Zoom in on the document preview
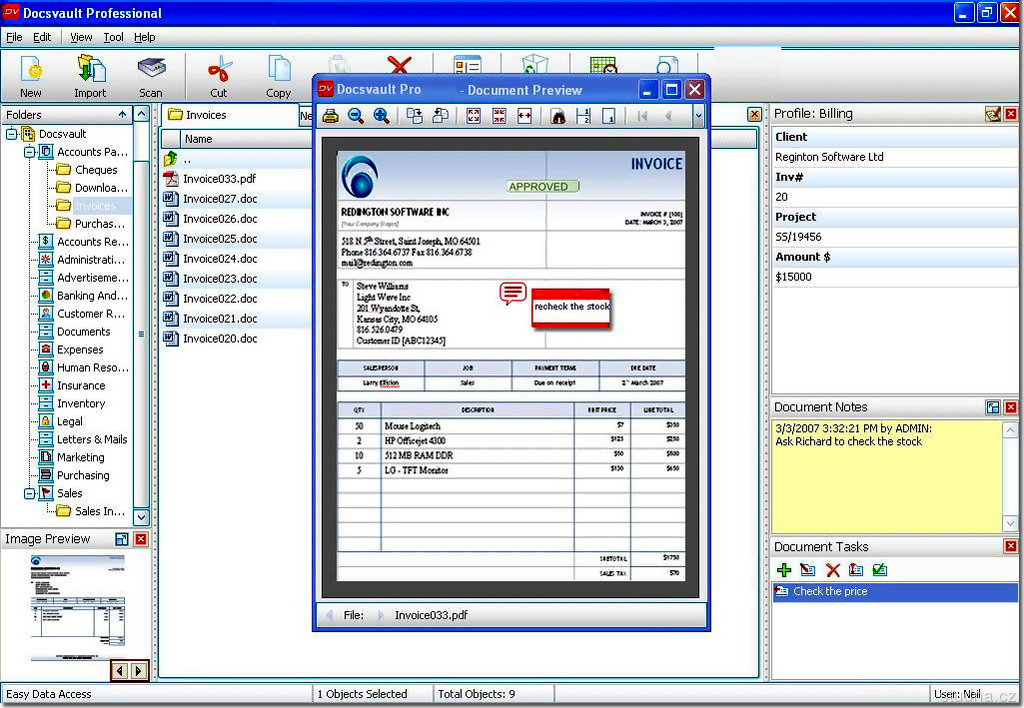The width and height of the screenshot is (1024, 708). click(381, 116)
